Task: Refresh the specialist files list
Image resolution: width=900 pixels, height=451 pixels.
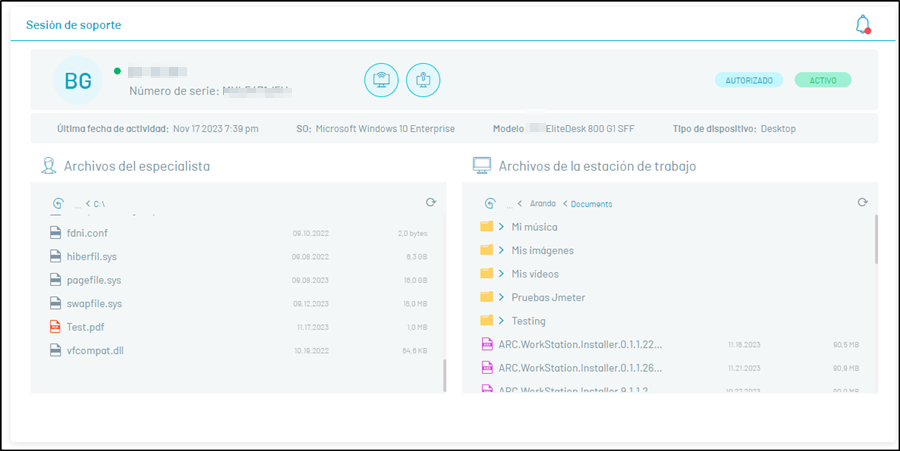Action: [x=430, y=202]
